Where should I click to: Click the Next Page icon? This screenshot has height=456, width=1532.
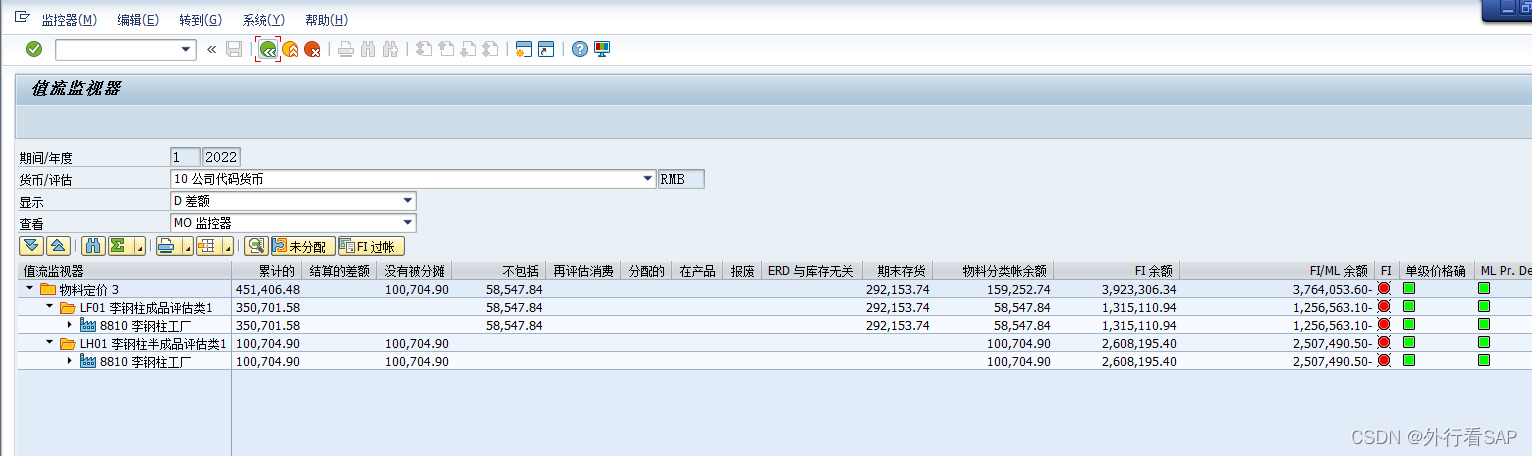point(468,49)
